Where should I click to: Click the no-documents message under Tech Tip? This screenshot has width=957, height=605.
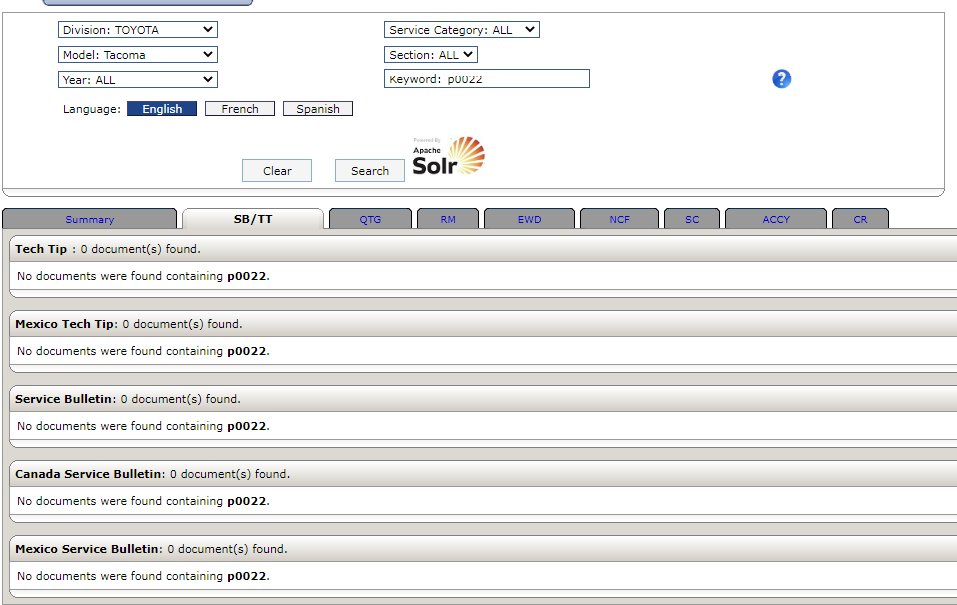[x=143, y=276]
